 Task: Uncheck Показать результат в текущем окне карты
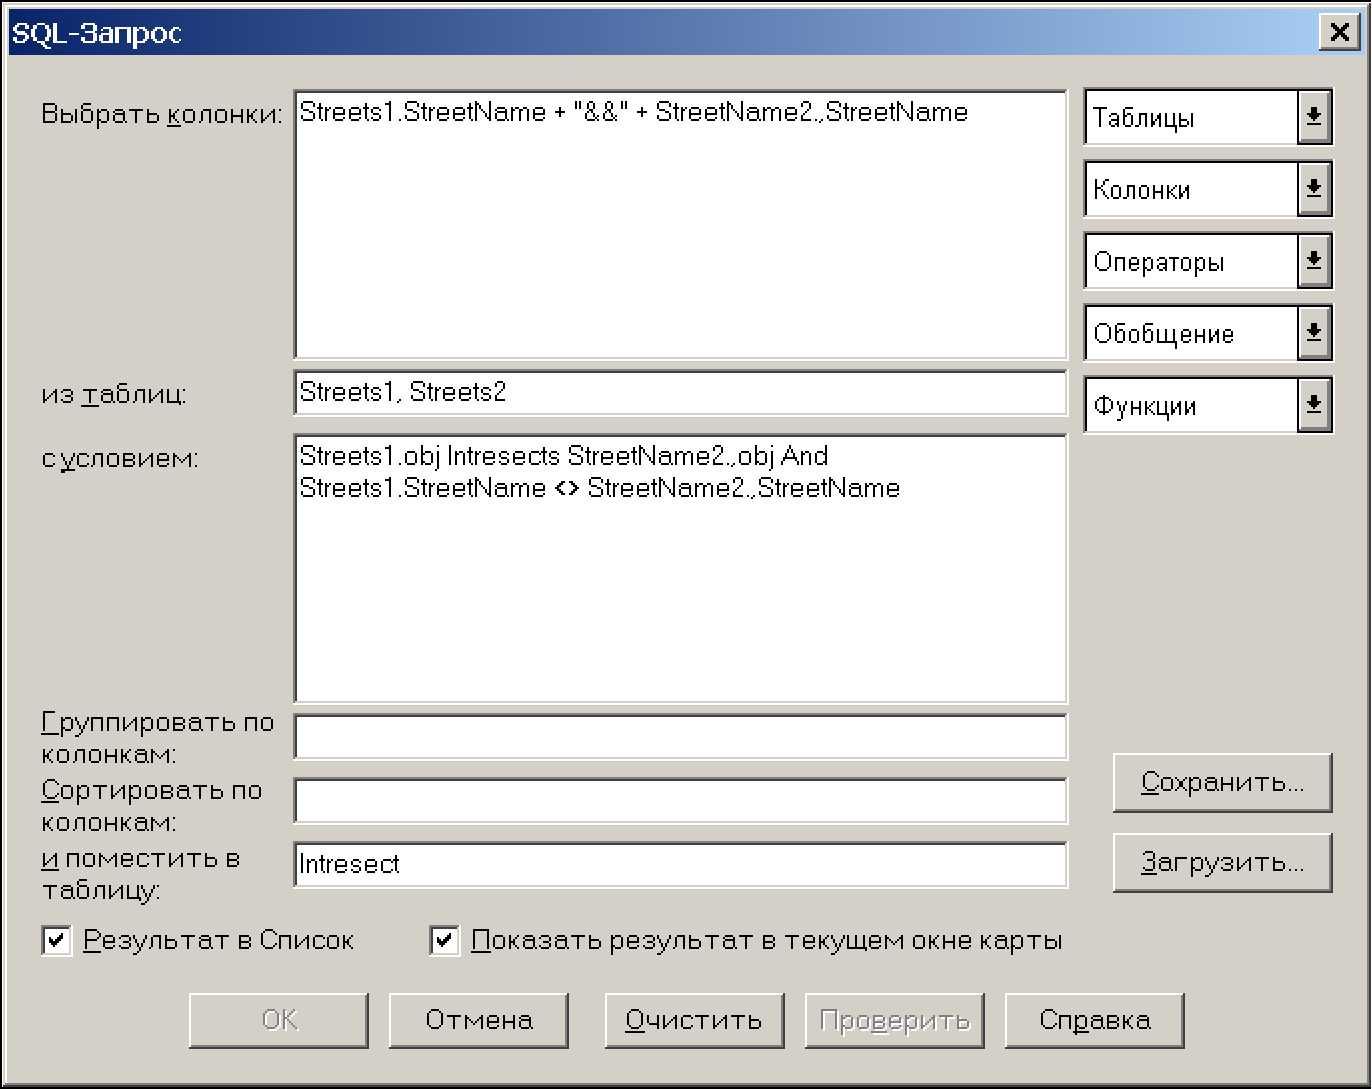point(444,941)
